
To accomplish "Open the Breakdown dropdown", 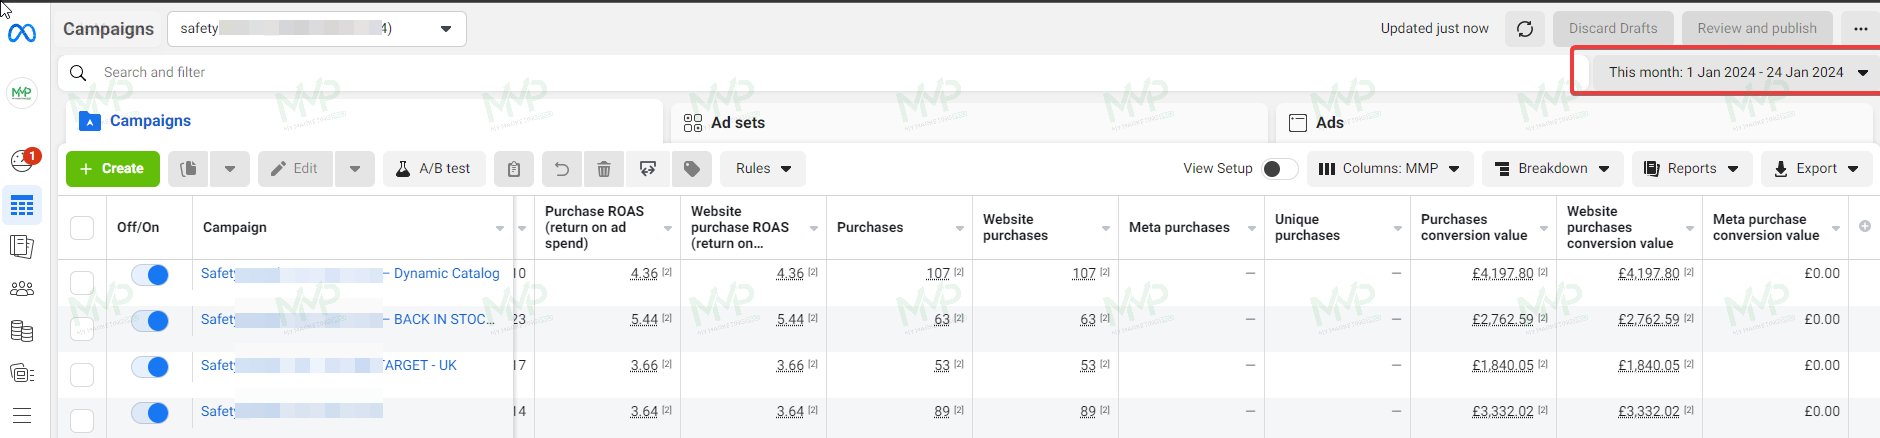I will tap(1552, 169).
